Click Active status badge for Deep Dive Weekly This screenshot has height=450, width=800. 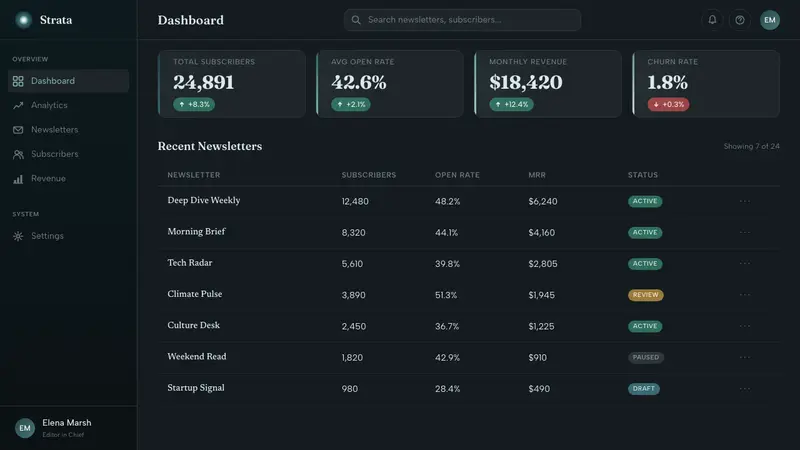point(645,201)
